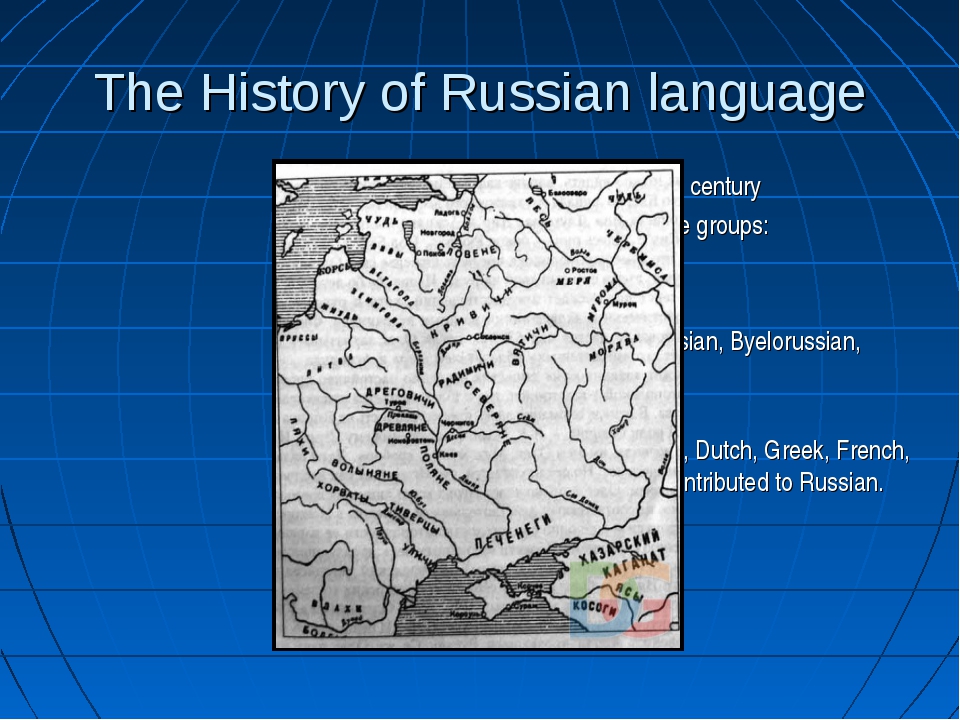Click the 'ПОЛЯНЕ' label on the map
960x720 pixels.
tap(435, 466)
